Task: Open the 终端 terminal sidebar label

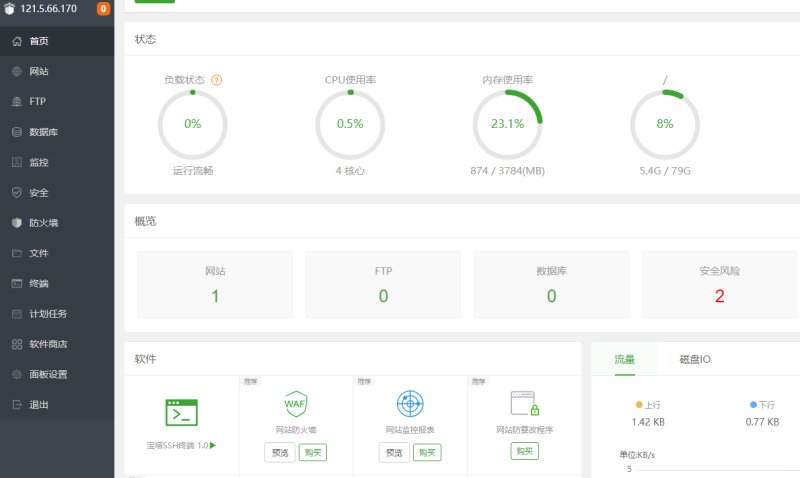Action: 39,284
